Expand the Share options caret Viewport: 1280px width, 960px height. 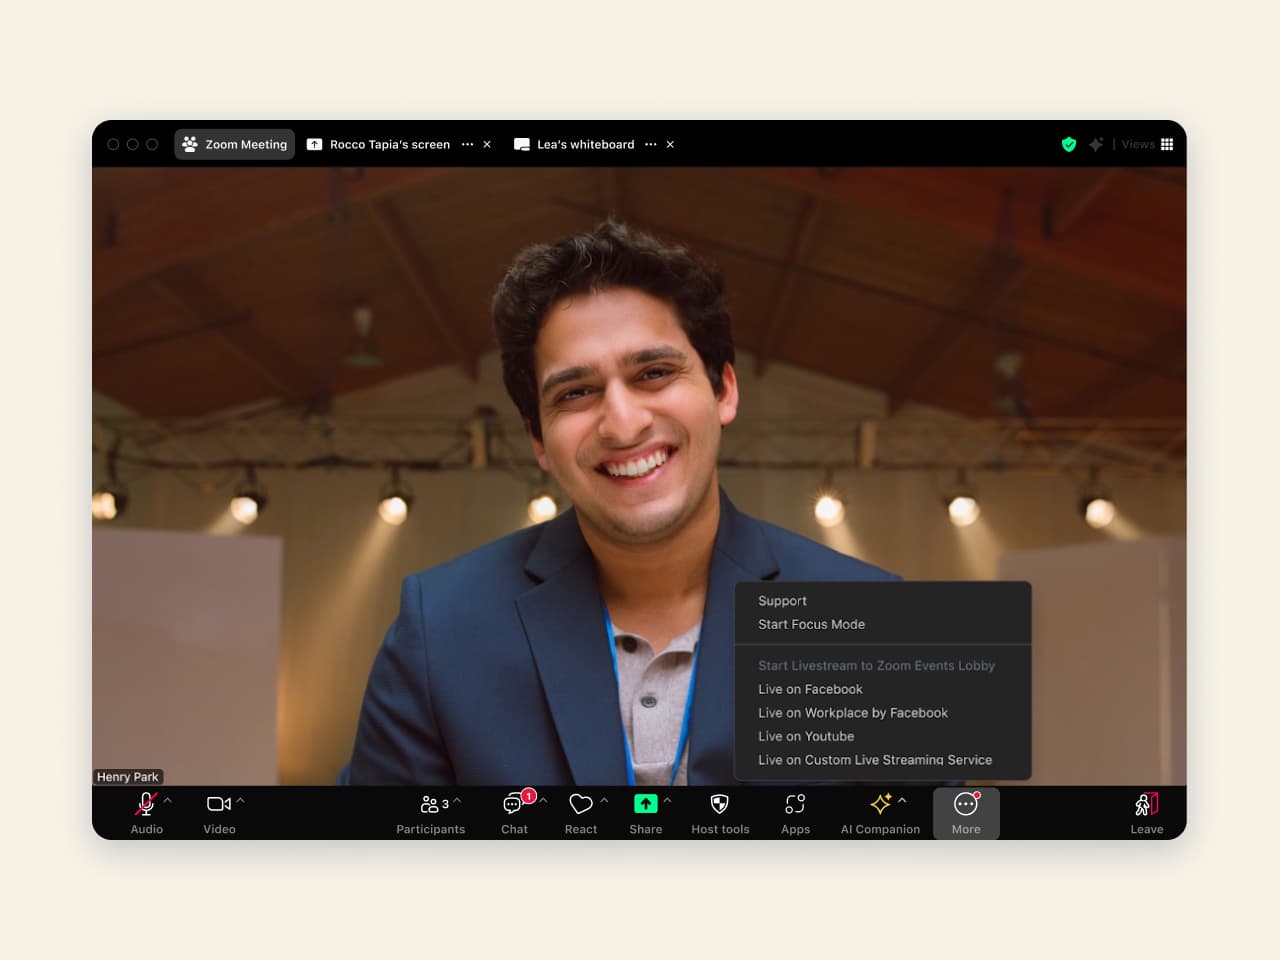coord(668,801)
